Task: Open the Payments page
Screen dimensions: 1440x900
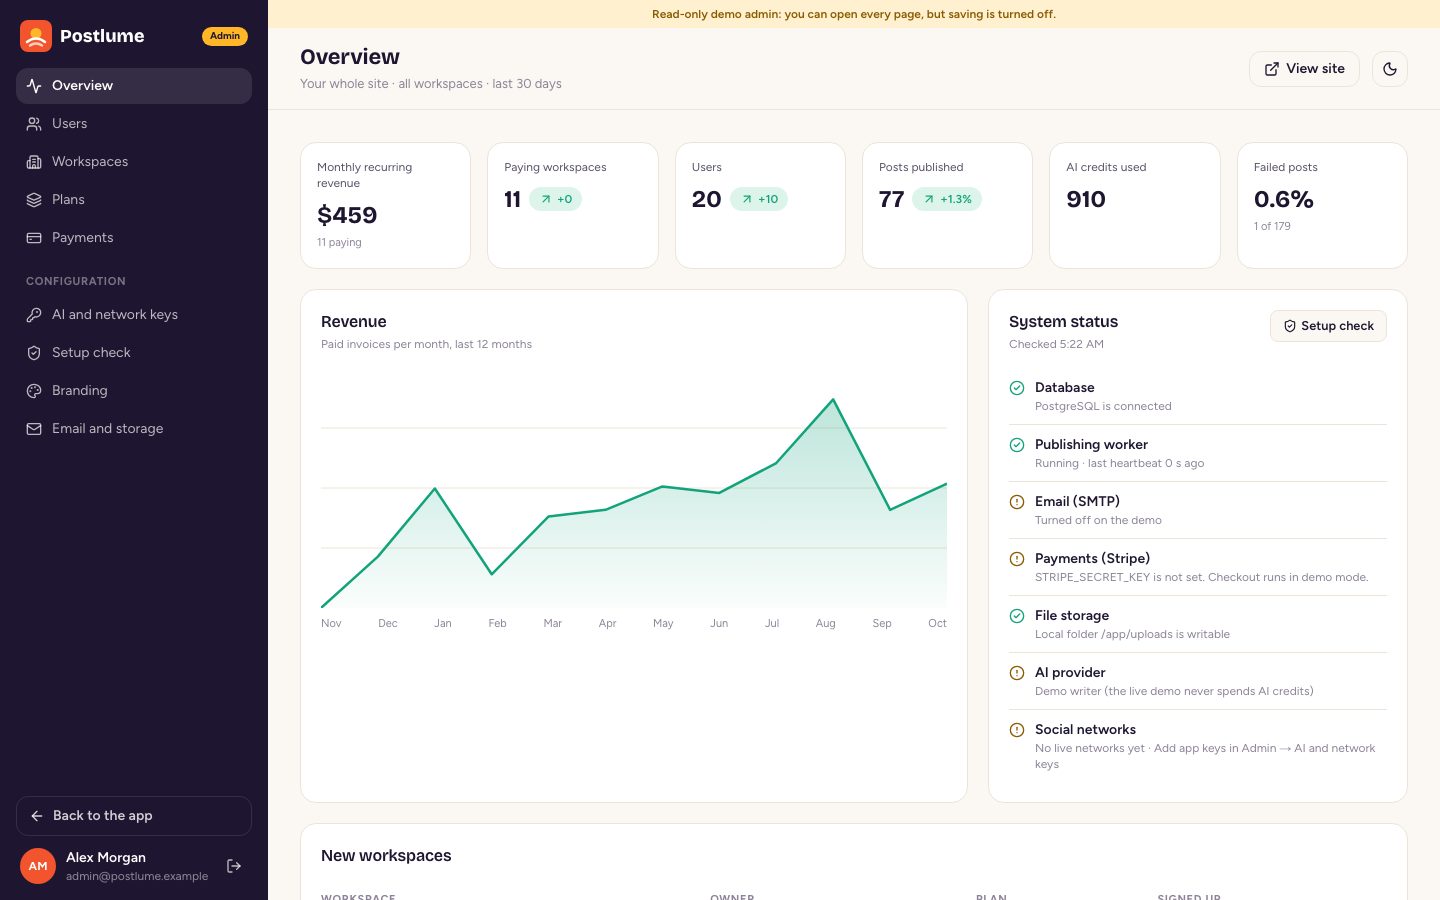Action: [134, 238]
